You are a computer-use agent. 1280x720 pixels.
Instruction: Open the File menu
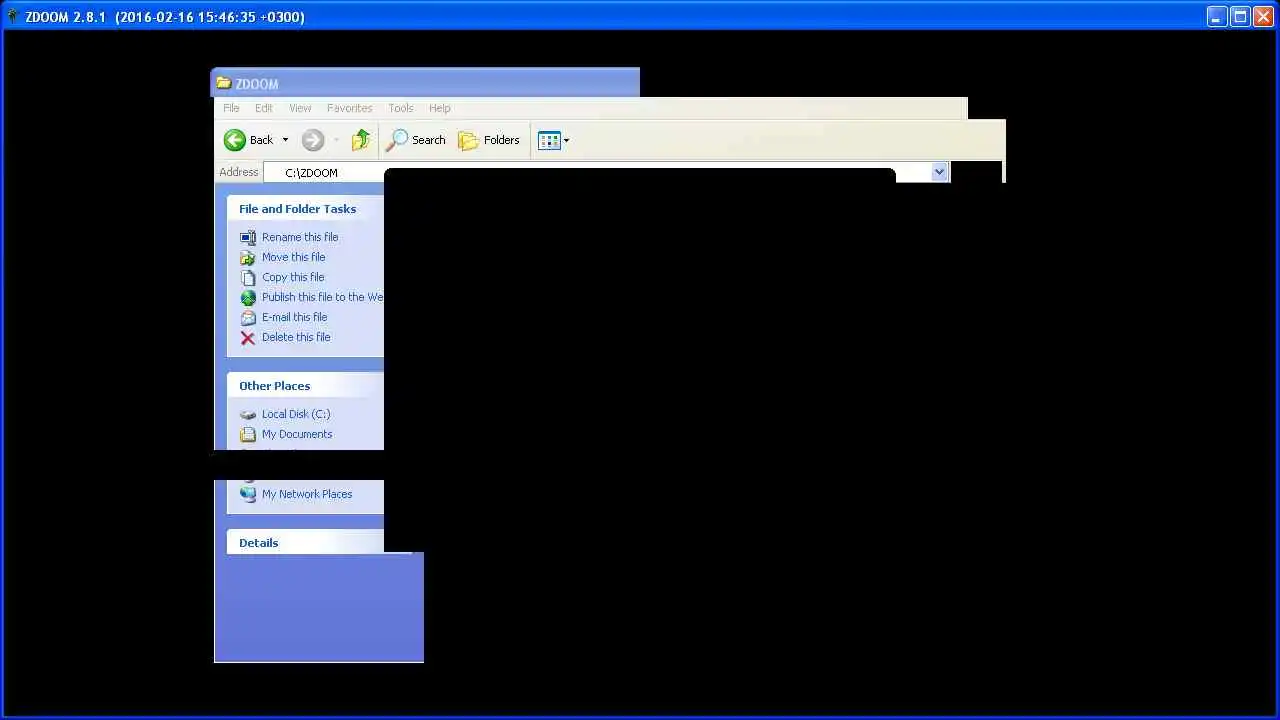(231, 108)
